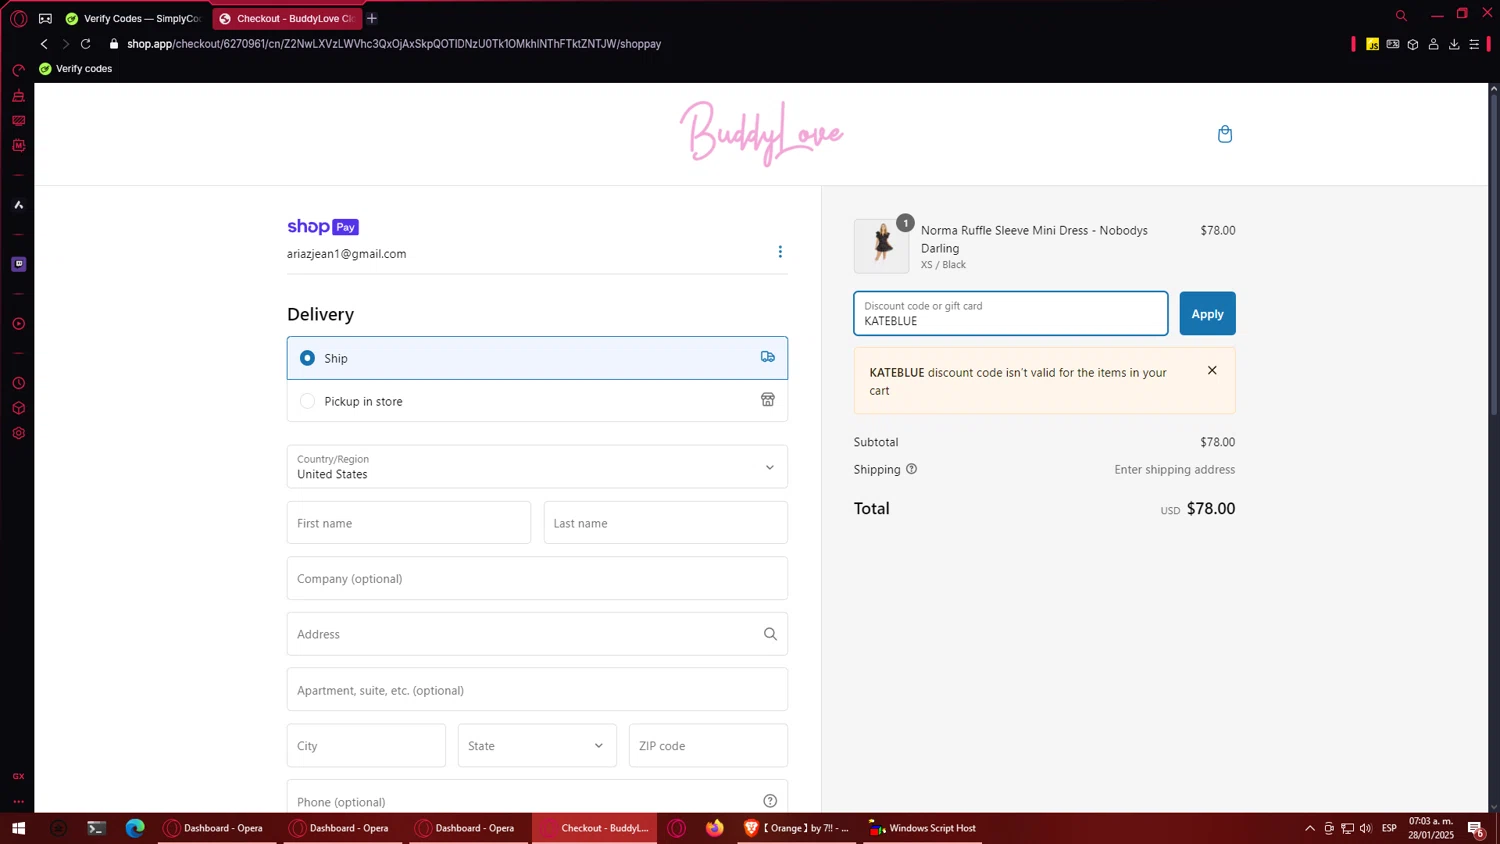
Task: Click the First name field
Action: [x=409, y=523]
